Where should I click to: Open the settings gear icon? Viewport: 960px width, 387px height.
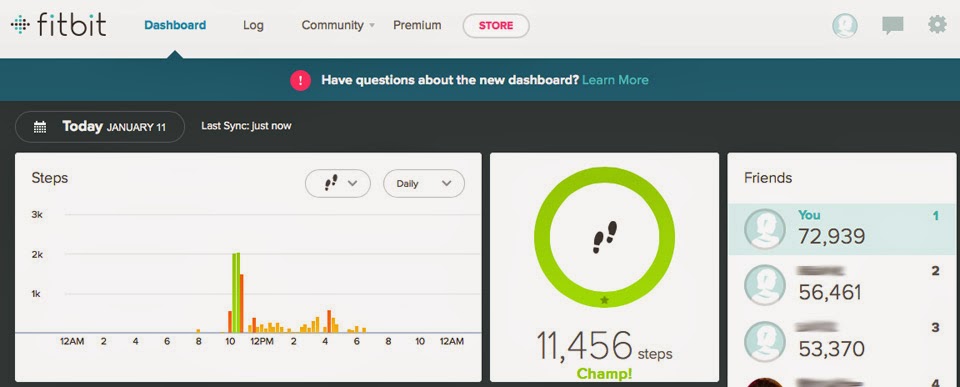click(x=937, y=24)
